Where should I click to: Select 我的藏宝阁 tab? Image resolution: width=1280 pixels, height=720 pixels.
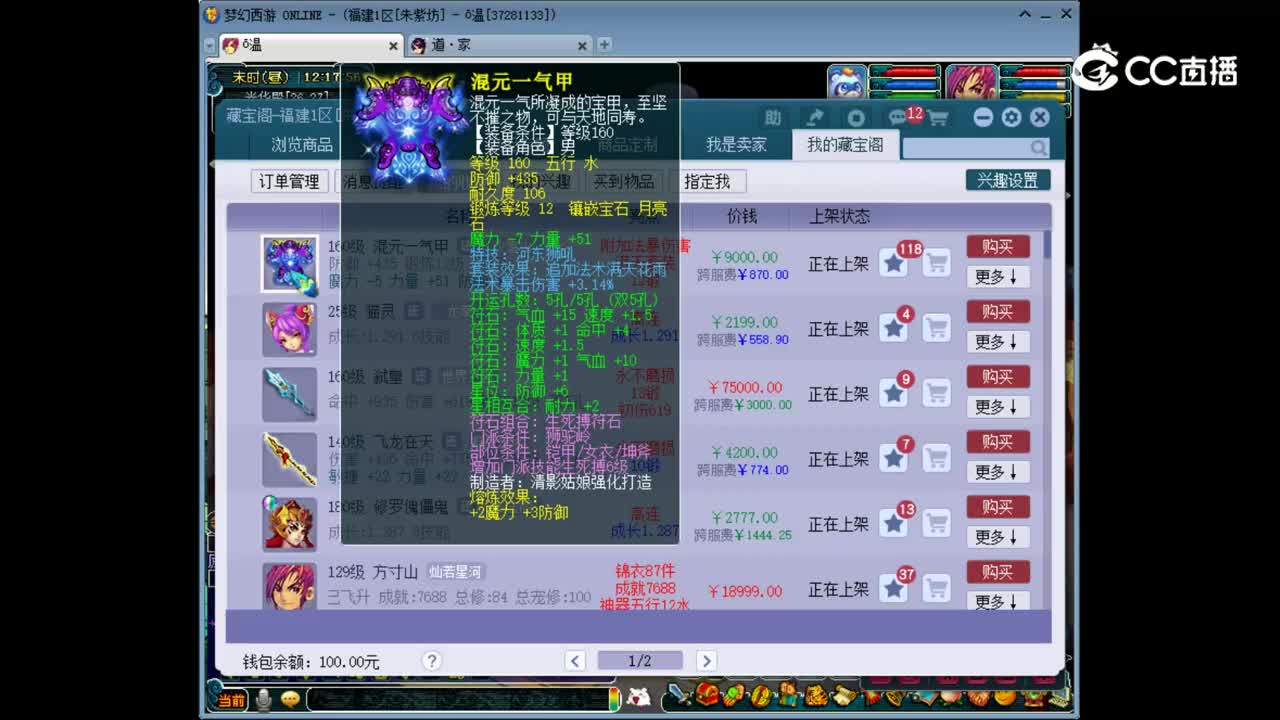[845, 145]
